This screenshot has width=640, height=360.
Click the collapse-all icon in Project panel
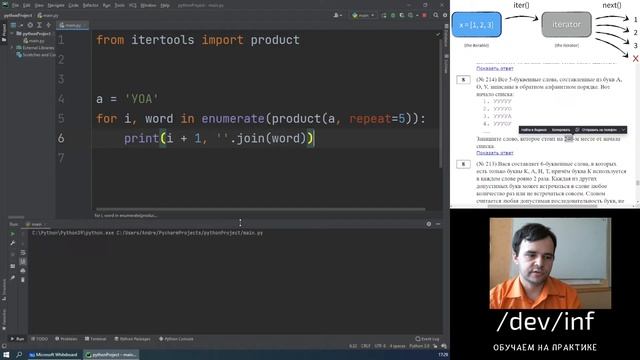coord(48,25)
